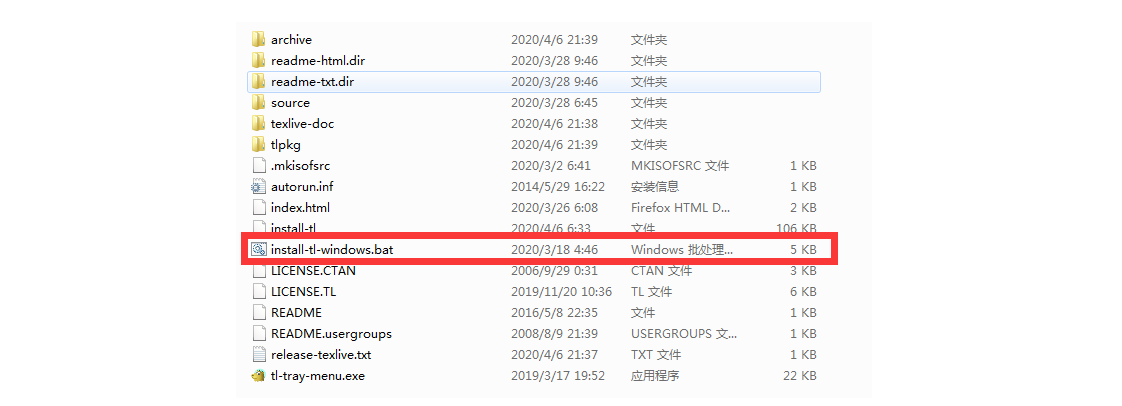Viewport: 1122px width, 406px height.
Task: Click the .mkisofsrc file icon
Action: point(258,165)
